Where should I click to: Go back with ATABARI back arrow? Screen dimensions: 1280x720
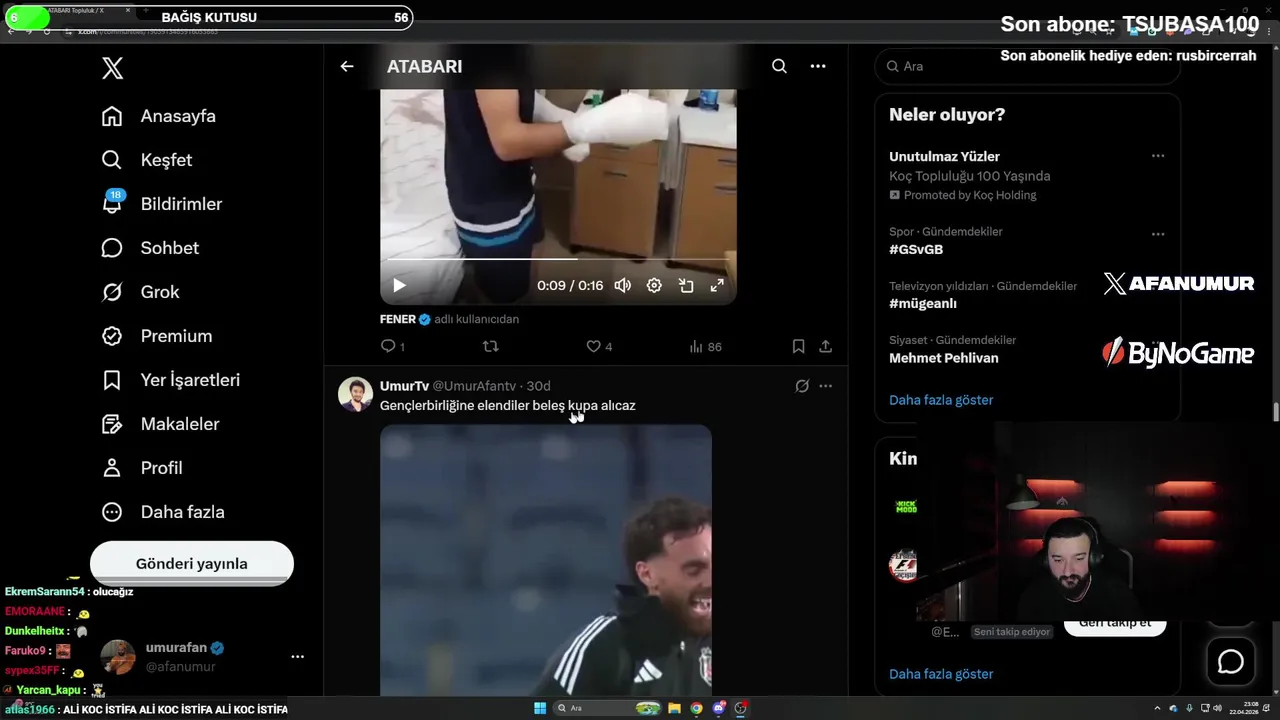(347, 66)
